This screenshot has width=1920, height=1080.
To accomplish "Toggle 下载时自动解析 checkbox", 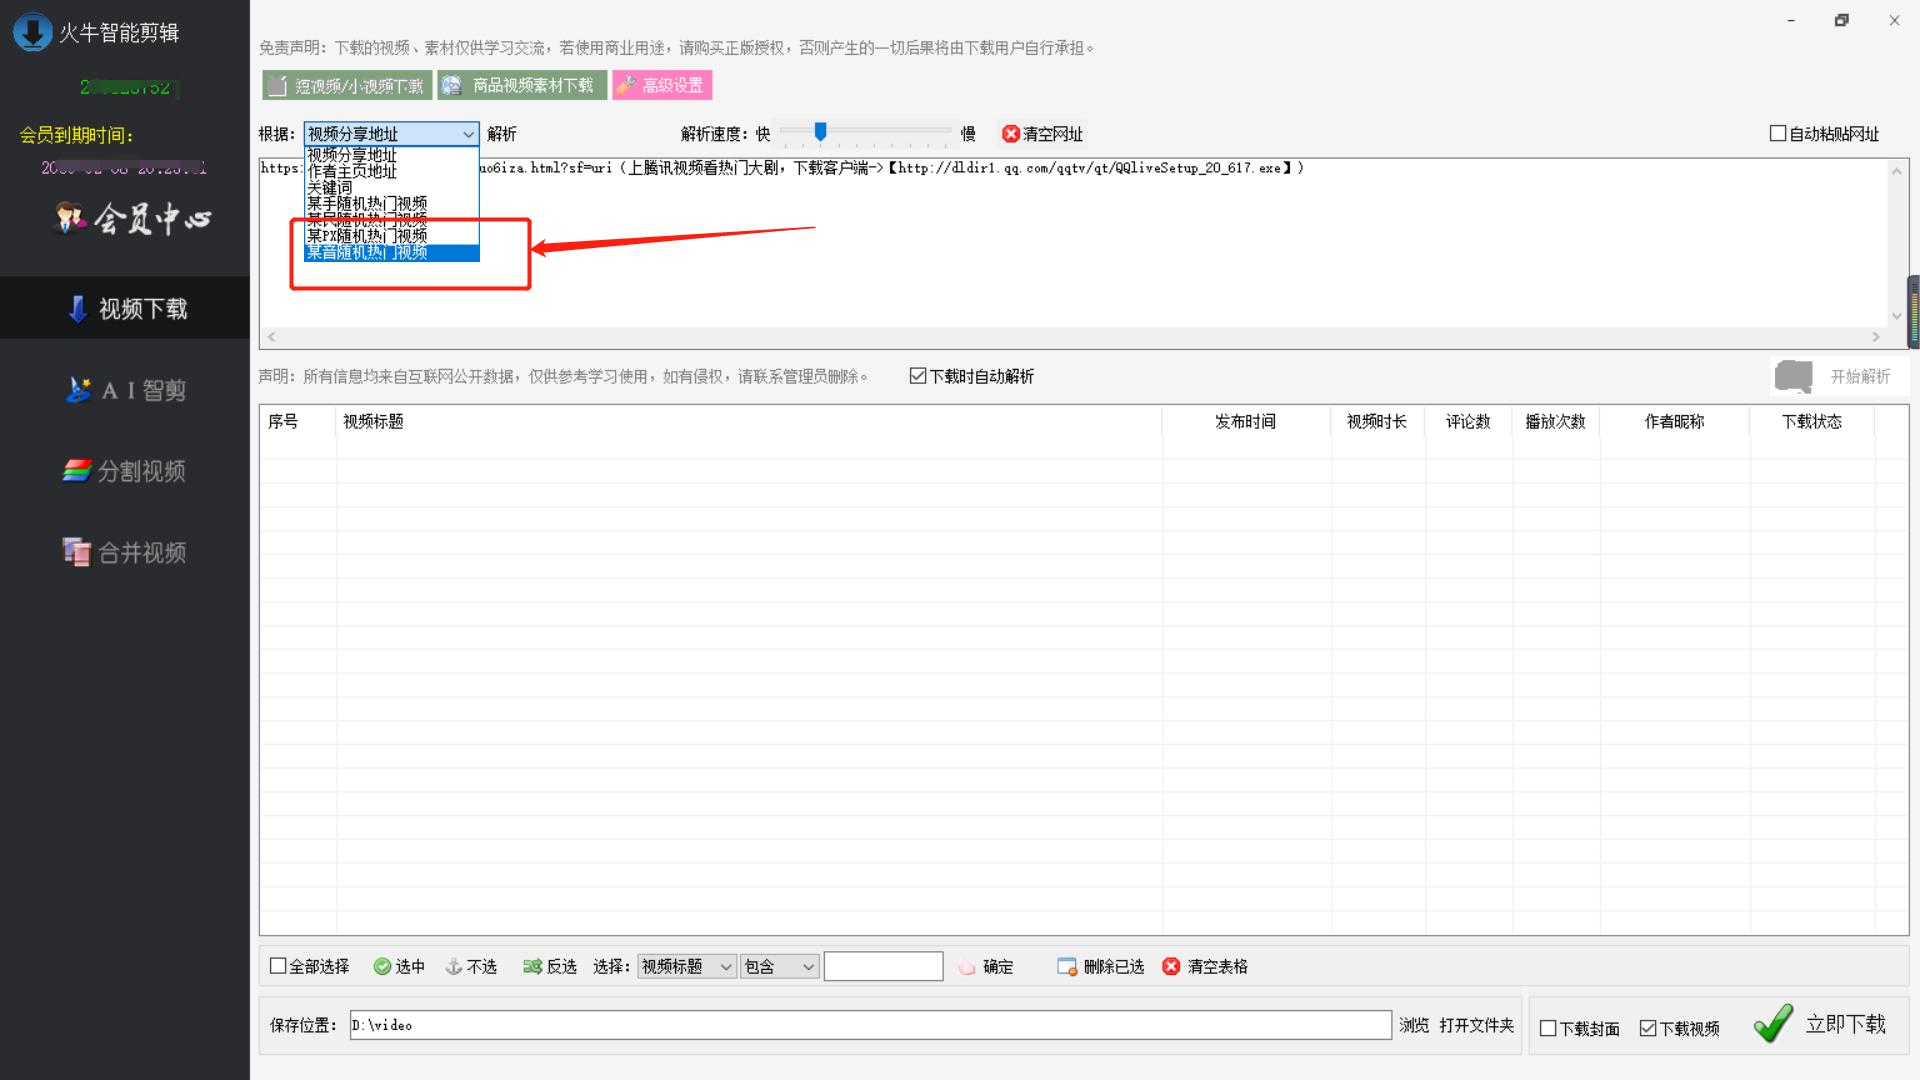I will pos(918,376).
